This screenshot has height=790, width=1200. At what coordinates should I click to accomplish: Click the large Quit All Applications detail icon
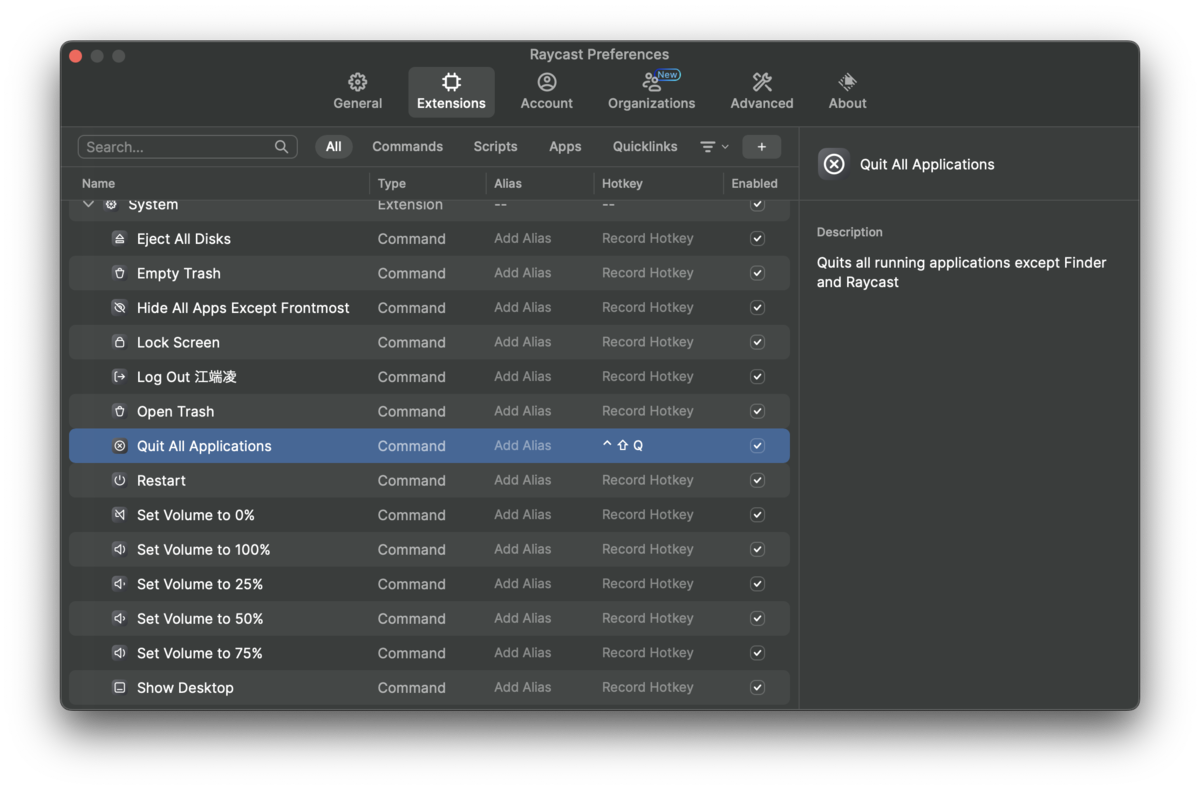coord(834,164)
